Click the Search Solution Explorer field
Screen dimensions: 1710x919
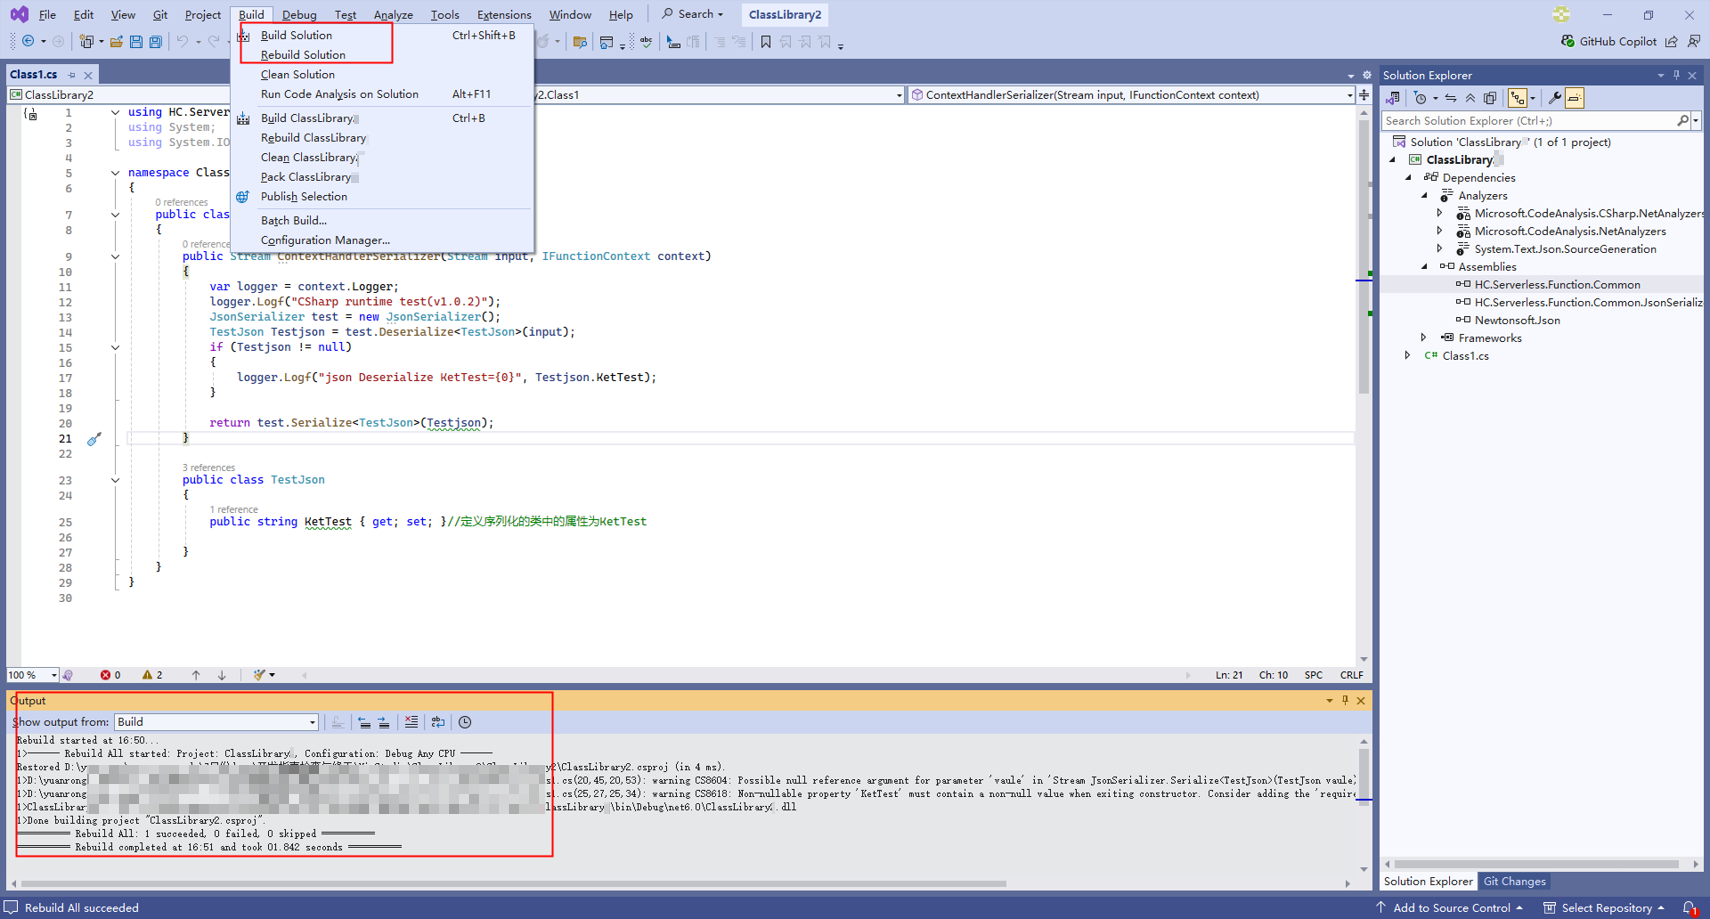pos(1528,121)
